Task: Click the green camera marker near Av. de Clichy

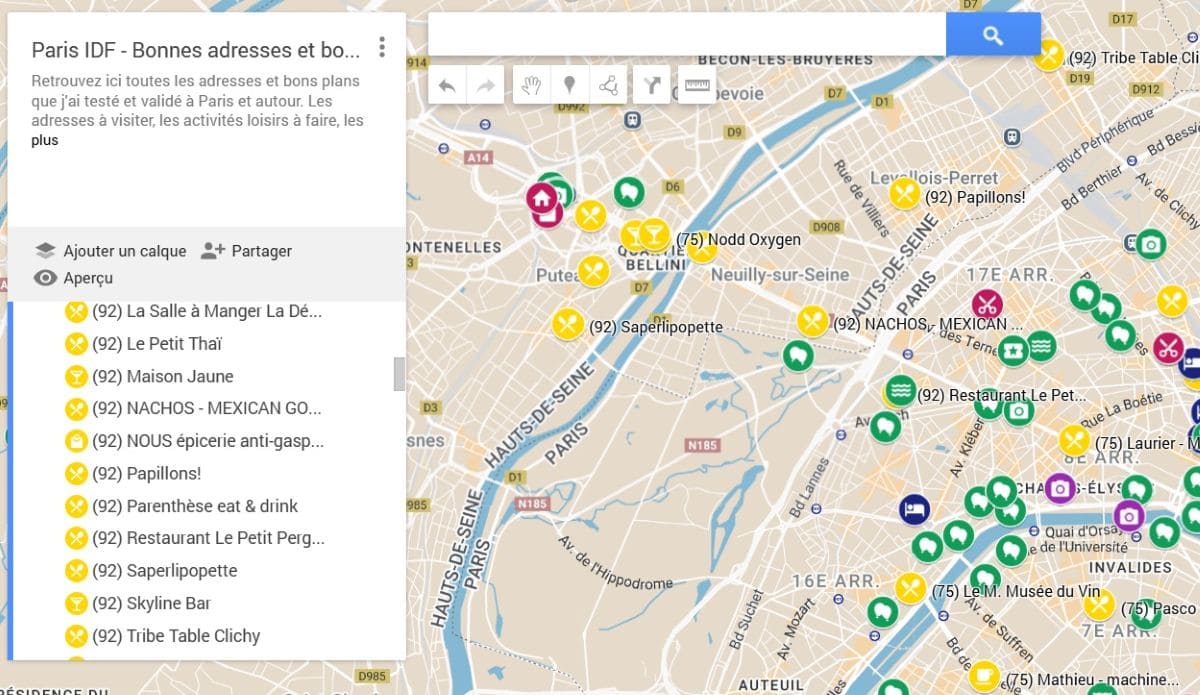Action: point(1150,243)
